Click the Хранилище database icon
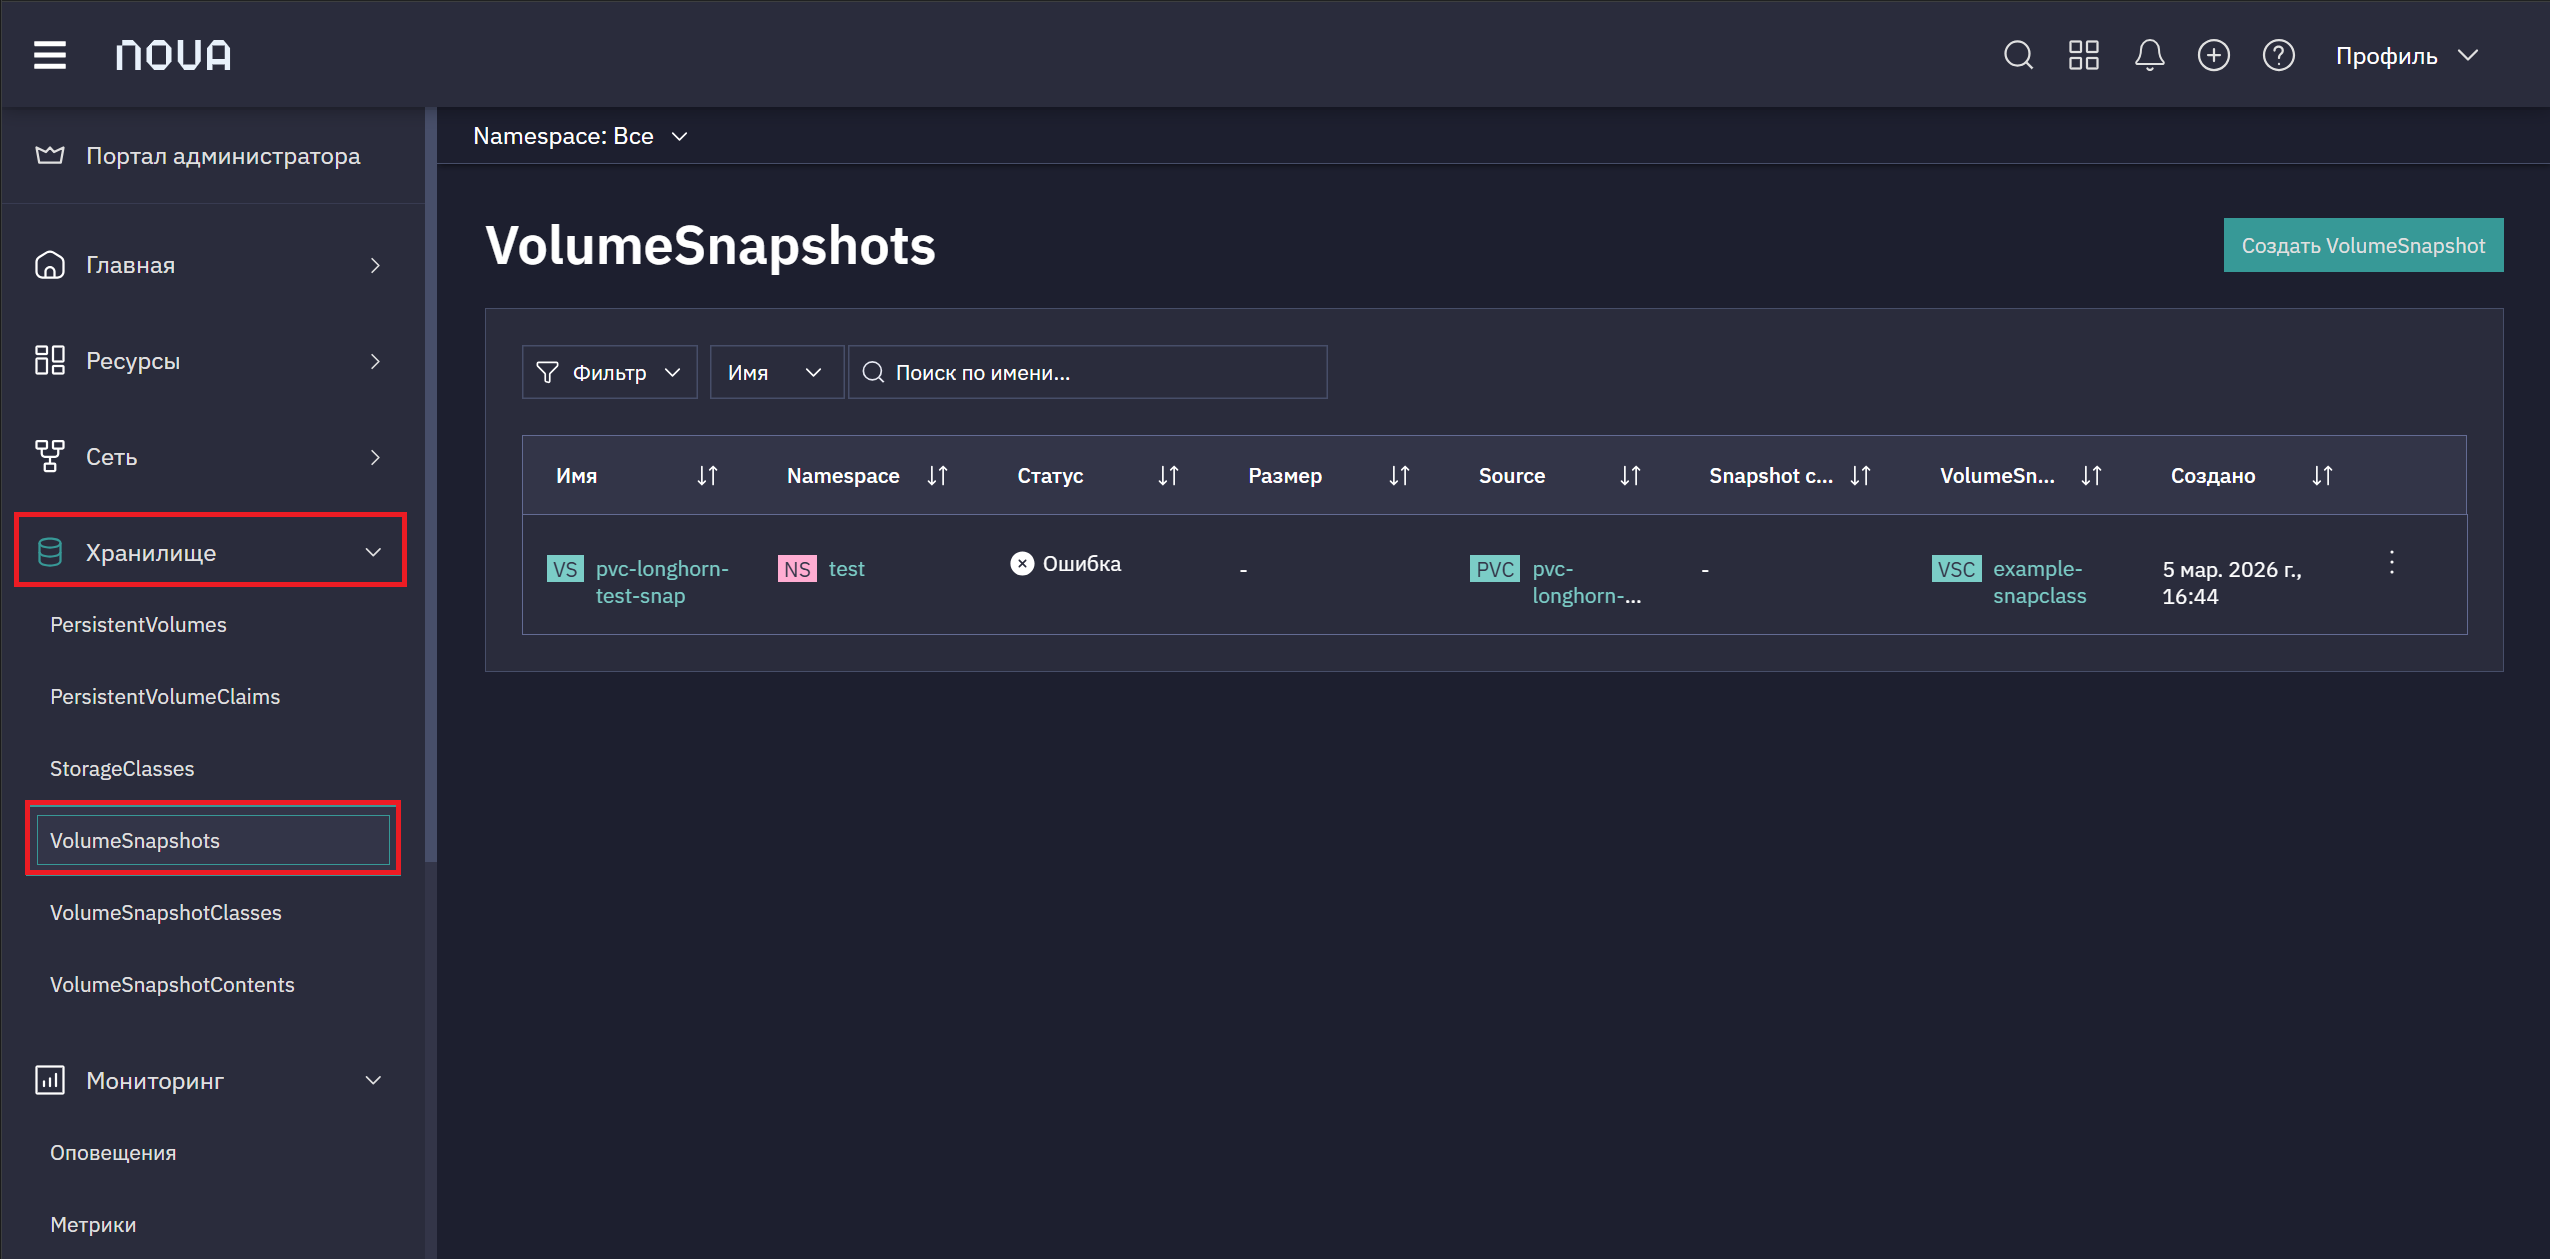The width and height of the screenshot is (2550, 1259). click(50, 552)
